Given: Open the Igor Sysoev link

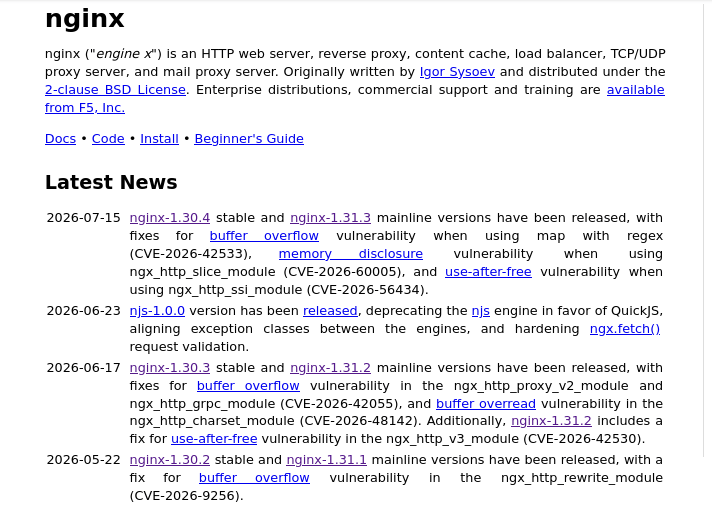Looking at the screenshot, I should tap(457, 72).
